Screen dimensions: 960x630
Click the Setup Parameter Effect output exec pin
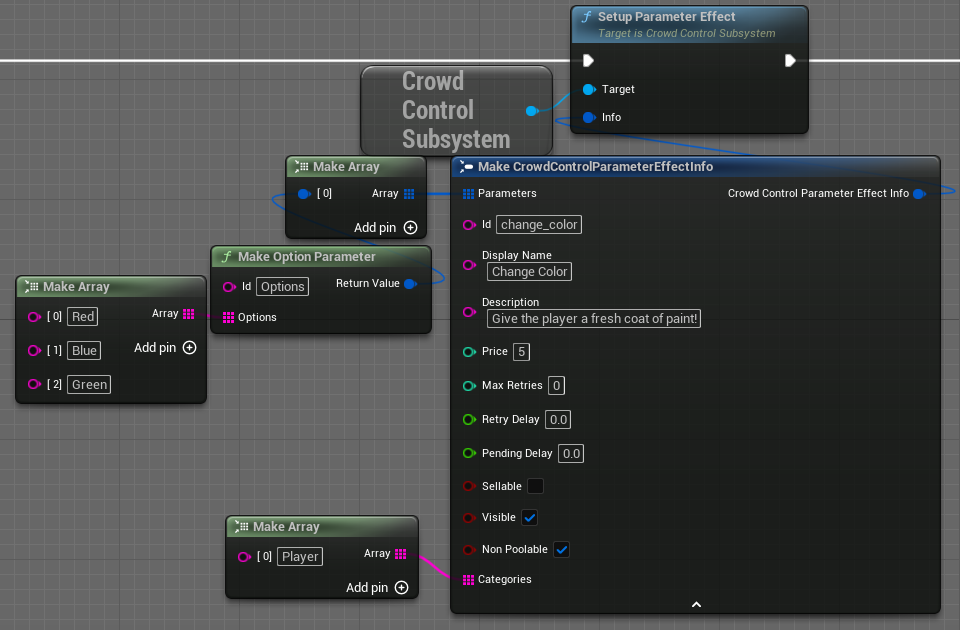pyautogui.click(x=790, y=60)
